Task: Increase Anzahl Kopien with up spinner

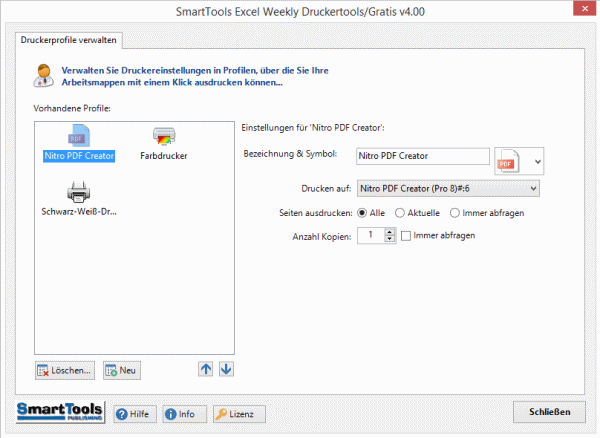Action: (x=390, y=232)
